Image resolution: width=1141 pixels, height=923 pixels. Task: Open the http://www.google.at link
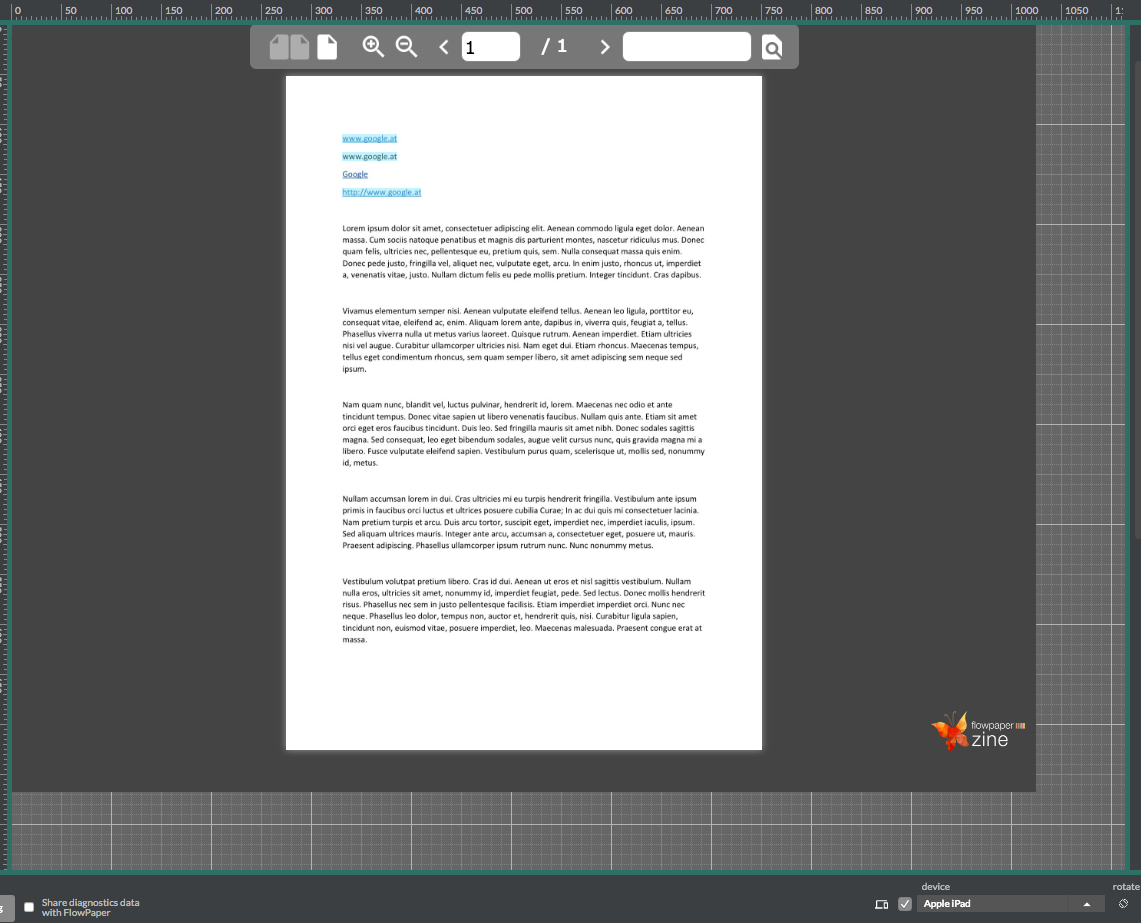pos(381,192)
